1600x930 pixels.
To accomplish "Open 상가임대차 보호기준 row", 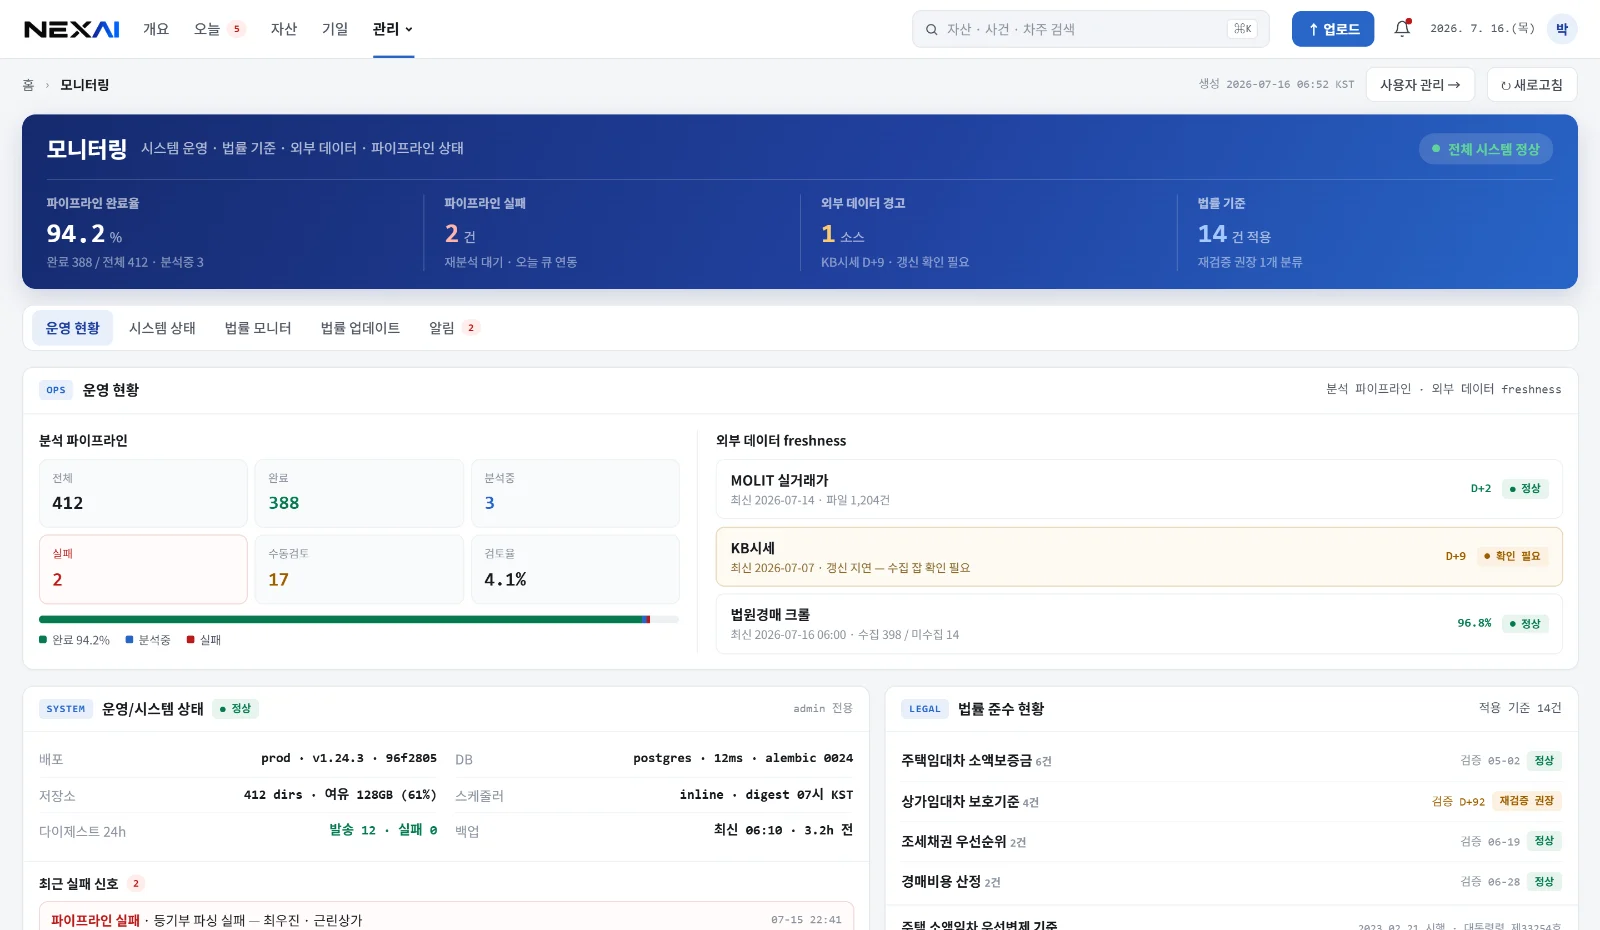I will 1231,801.
